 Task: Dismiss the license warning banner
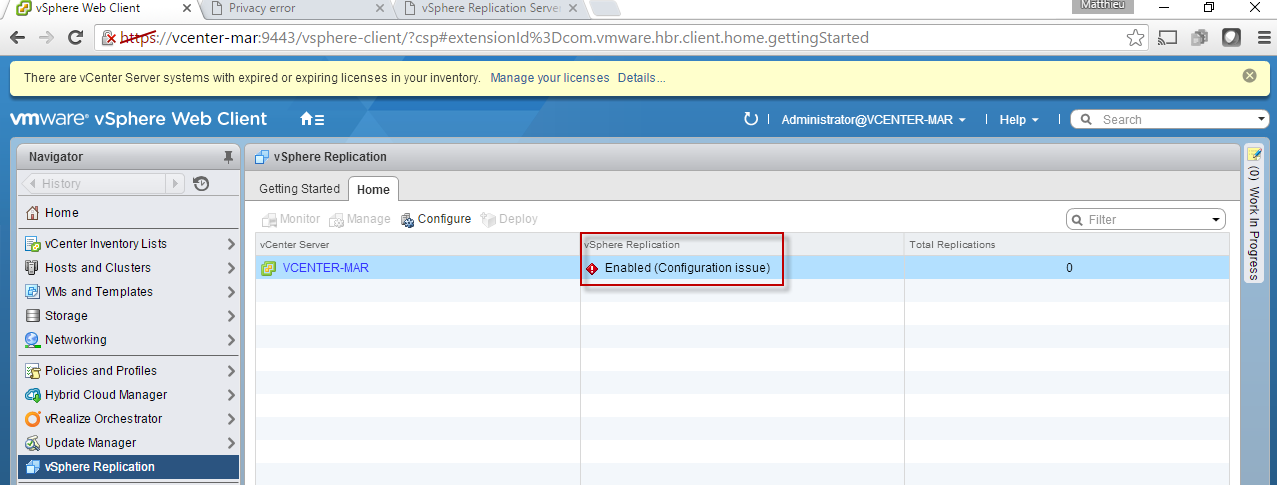[x=1249, y=76]
